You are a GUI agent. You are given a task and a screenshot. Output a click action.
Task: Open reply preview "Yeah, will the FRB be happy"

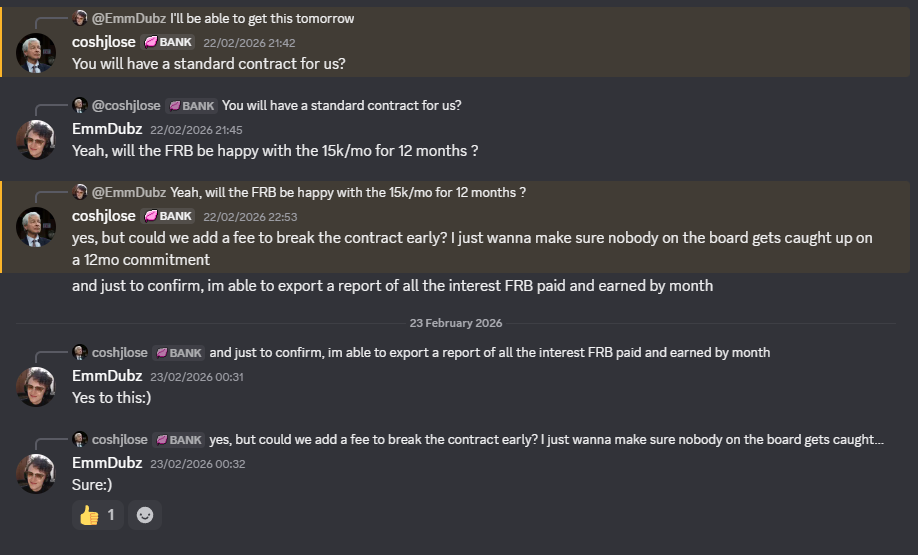pyautogui.click(x=348, y=192)
